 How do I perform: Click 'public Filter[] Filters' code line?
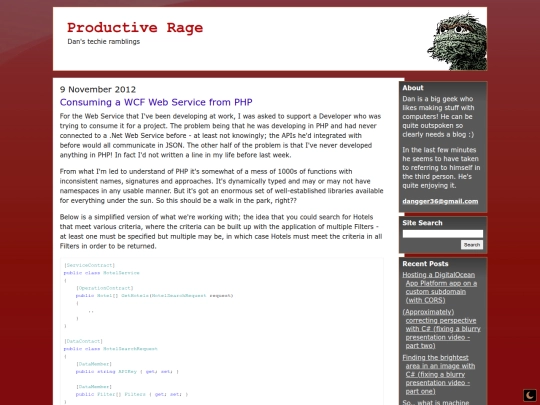tap(132, 394)
